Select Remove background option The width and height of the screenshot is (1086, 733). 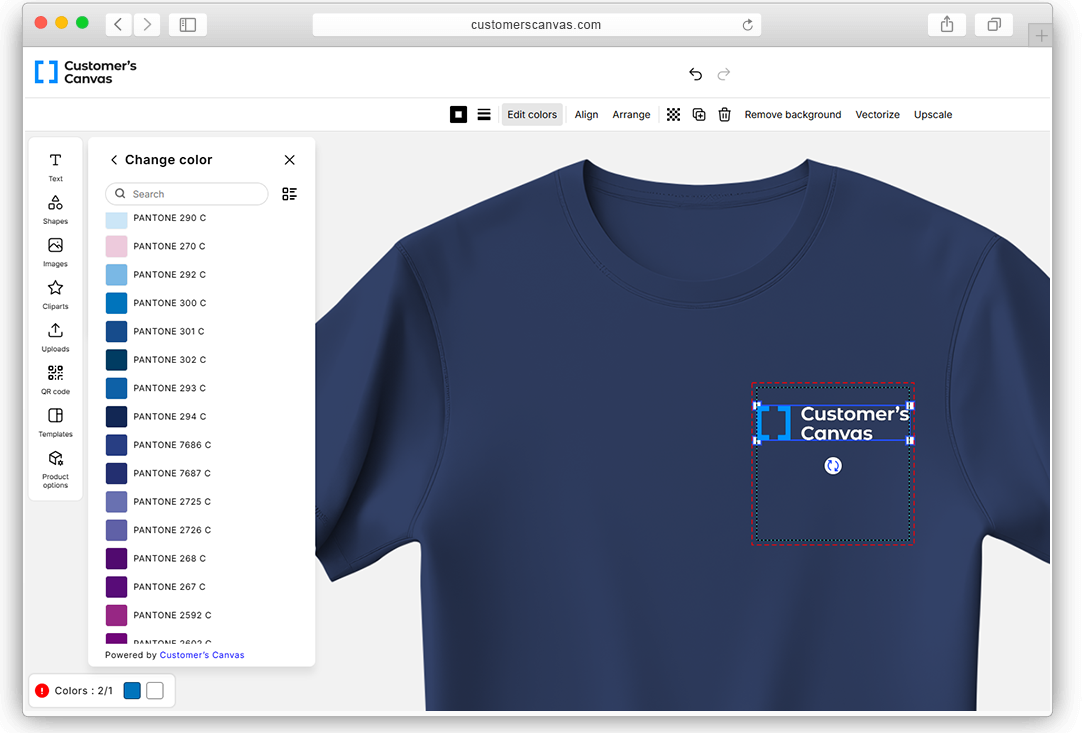coord(792,115)
